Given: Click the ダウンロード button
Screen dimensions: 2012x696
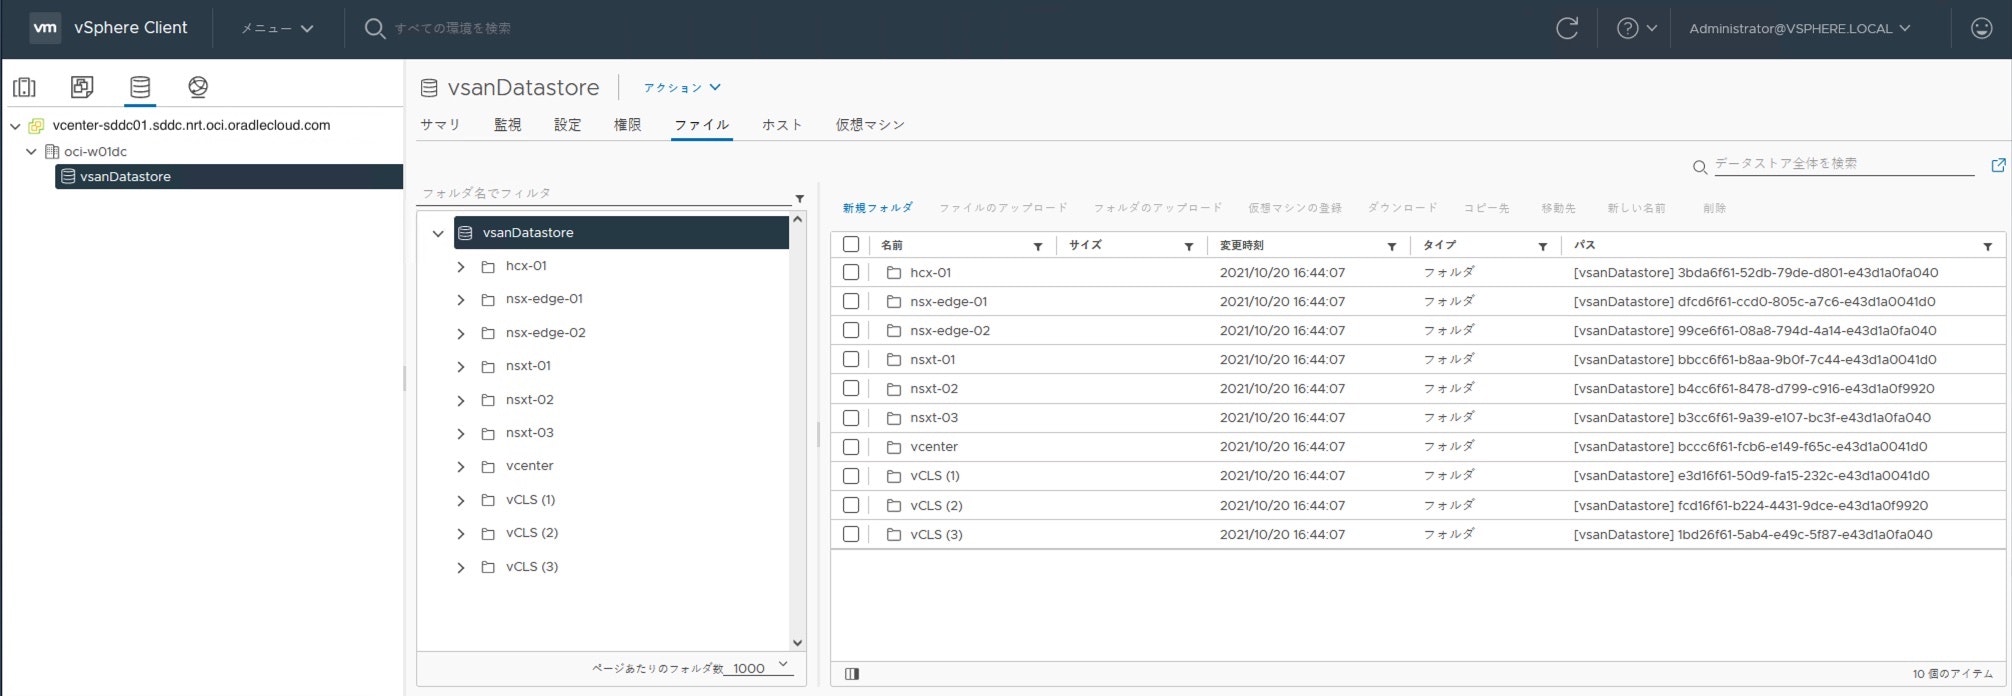Looking at the screenshot, I should point(1402,208).
